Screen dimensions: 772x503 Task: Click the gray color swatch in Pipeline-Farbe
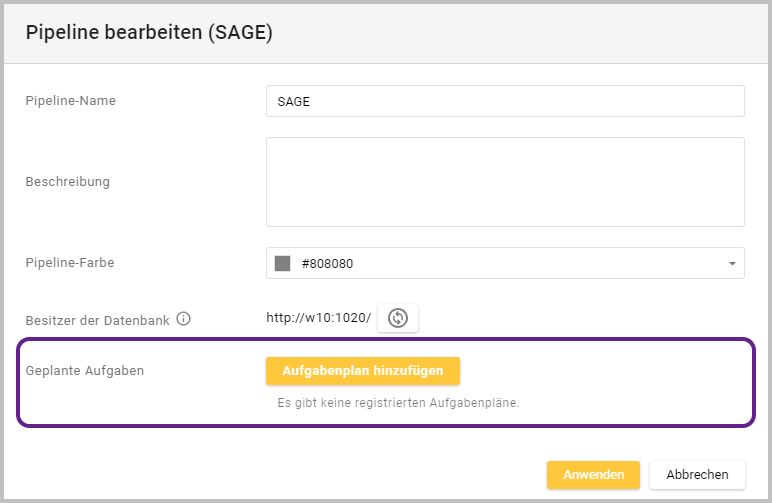[x=282, y=264]
